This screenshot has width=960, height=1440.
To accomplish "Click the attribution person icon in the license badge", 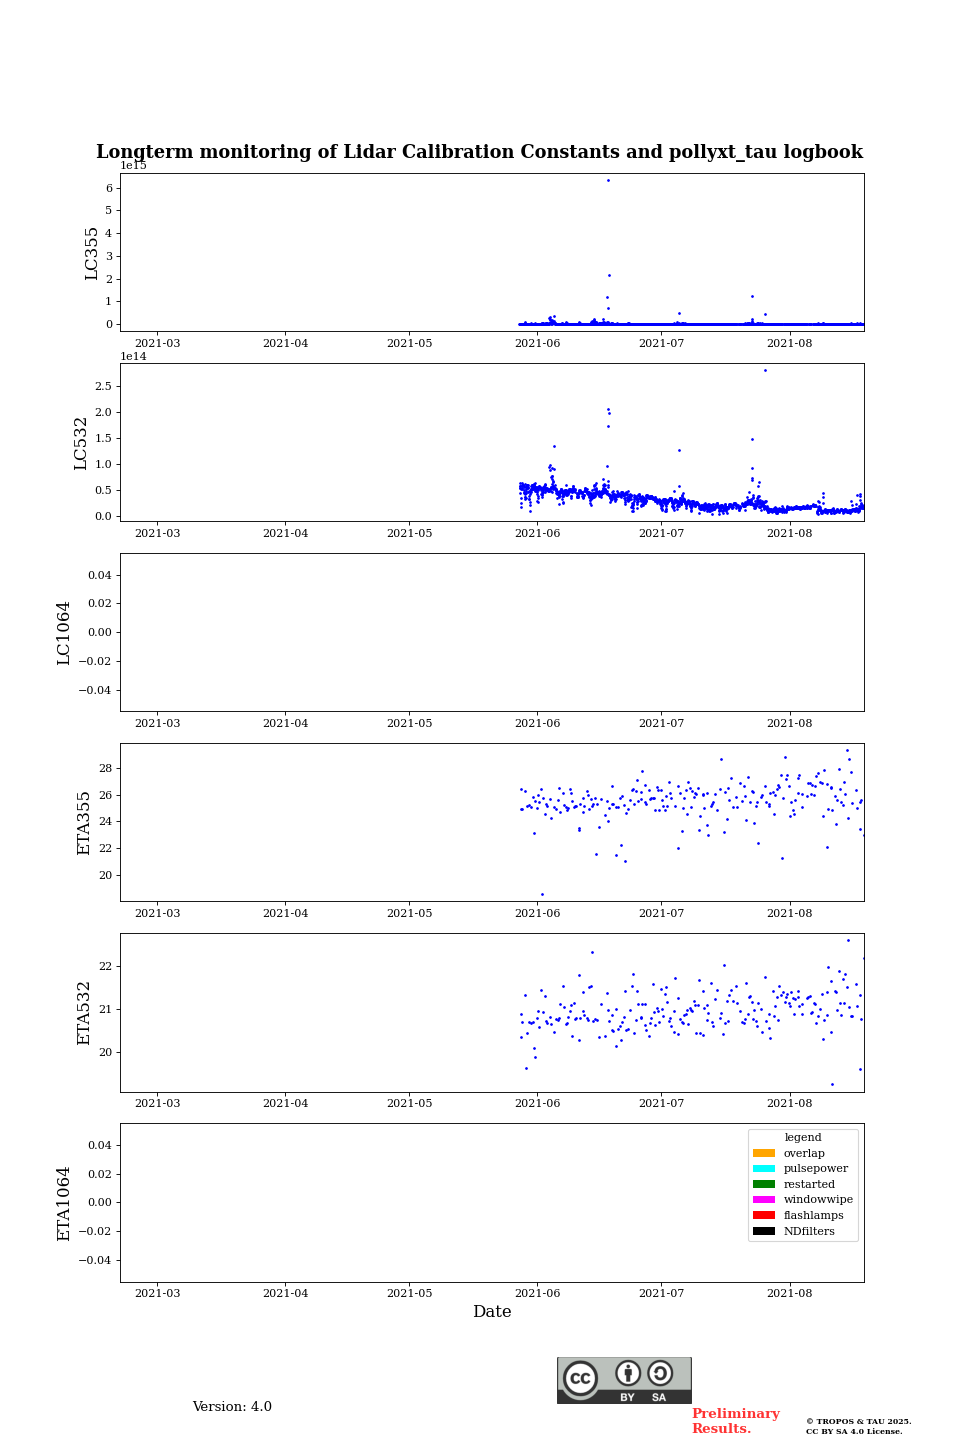I will (x=628, y=1373).
